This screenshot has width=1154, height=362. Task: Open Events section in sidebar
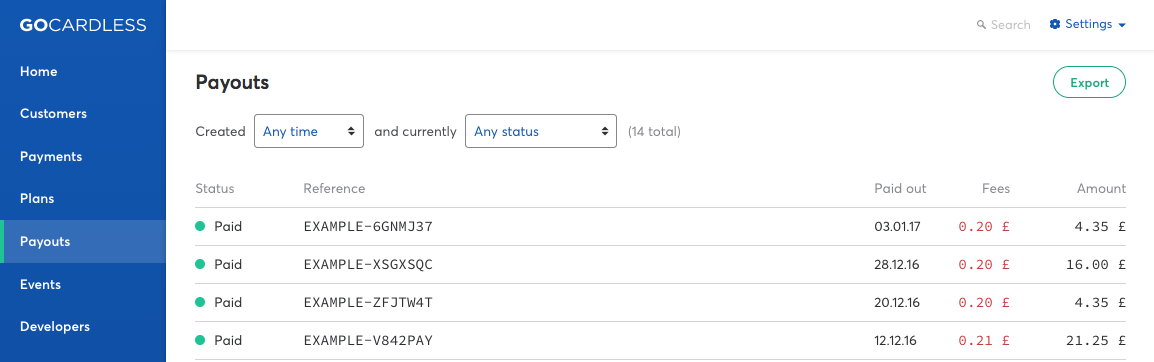click(x=40, y=284)
